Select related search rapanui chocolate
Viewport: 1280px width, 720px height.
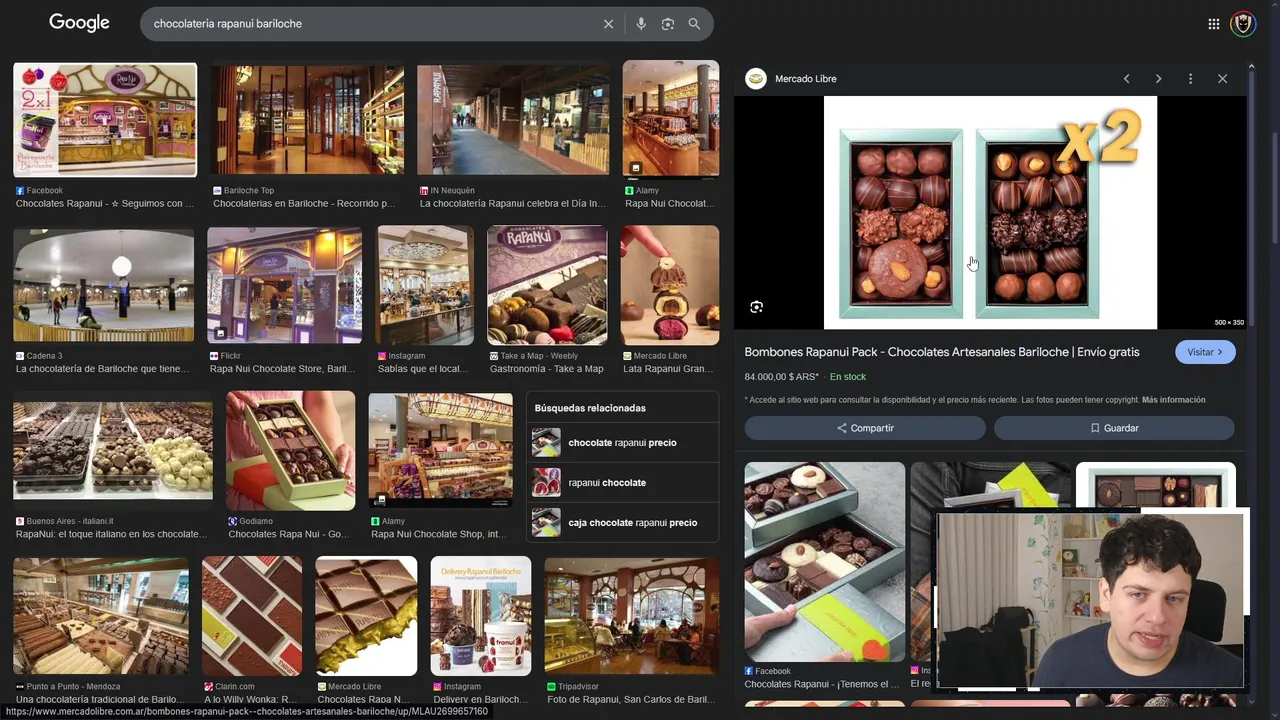[x=623, y=483]
